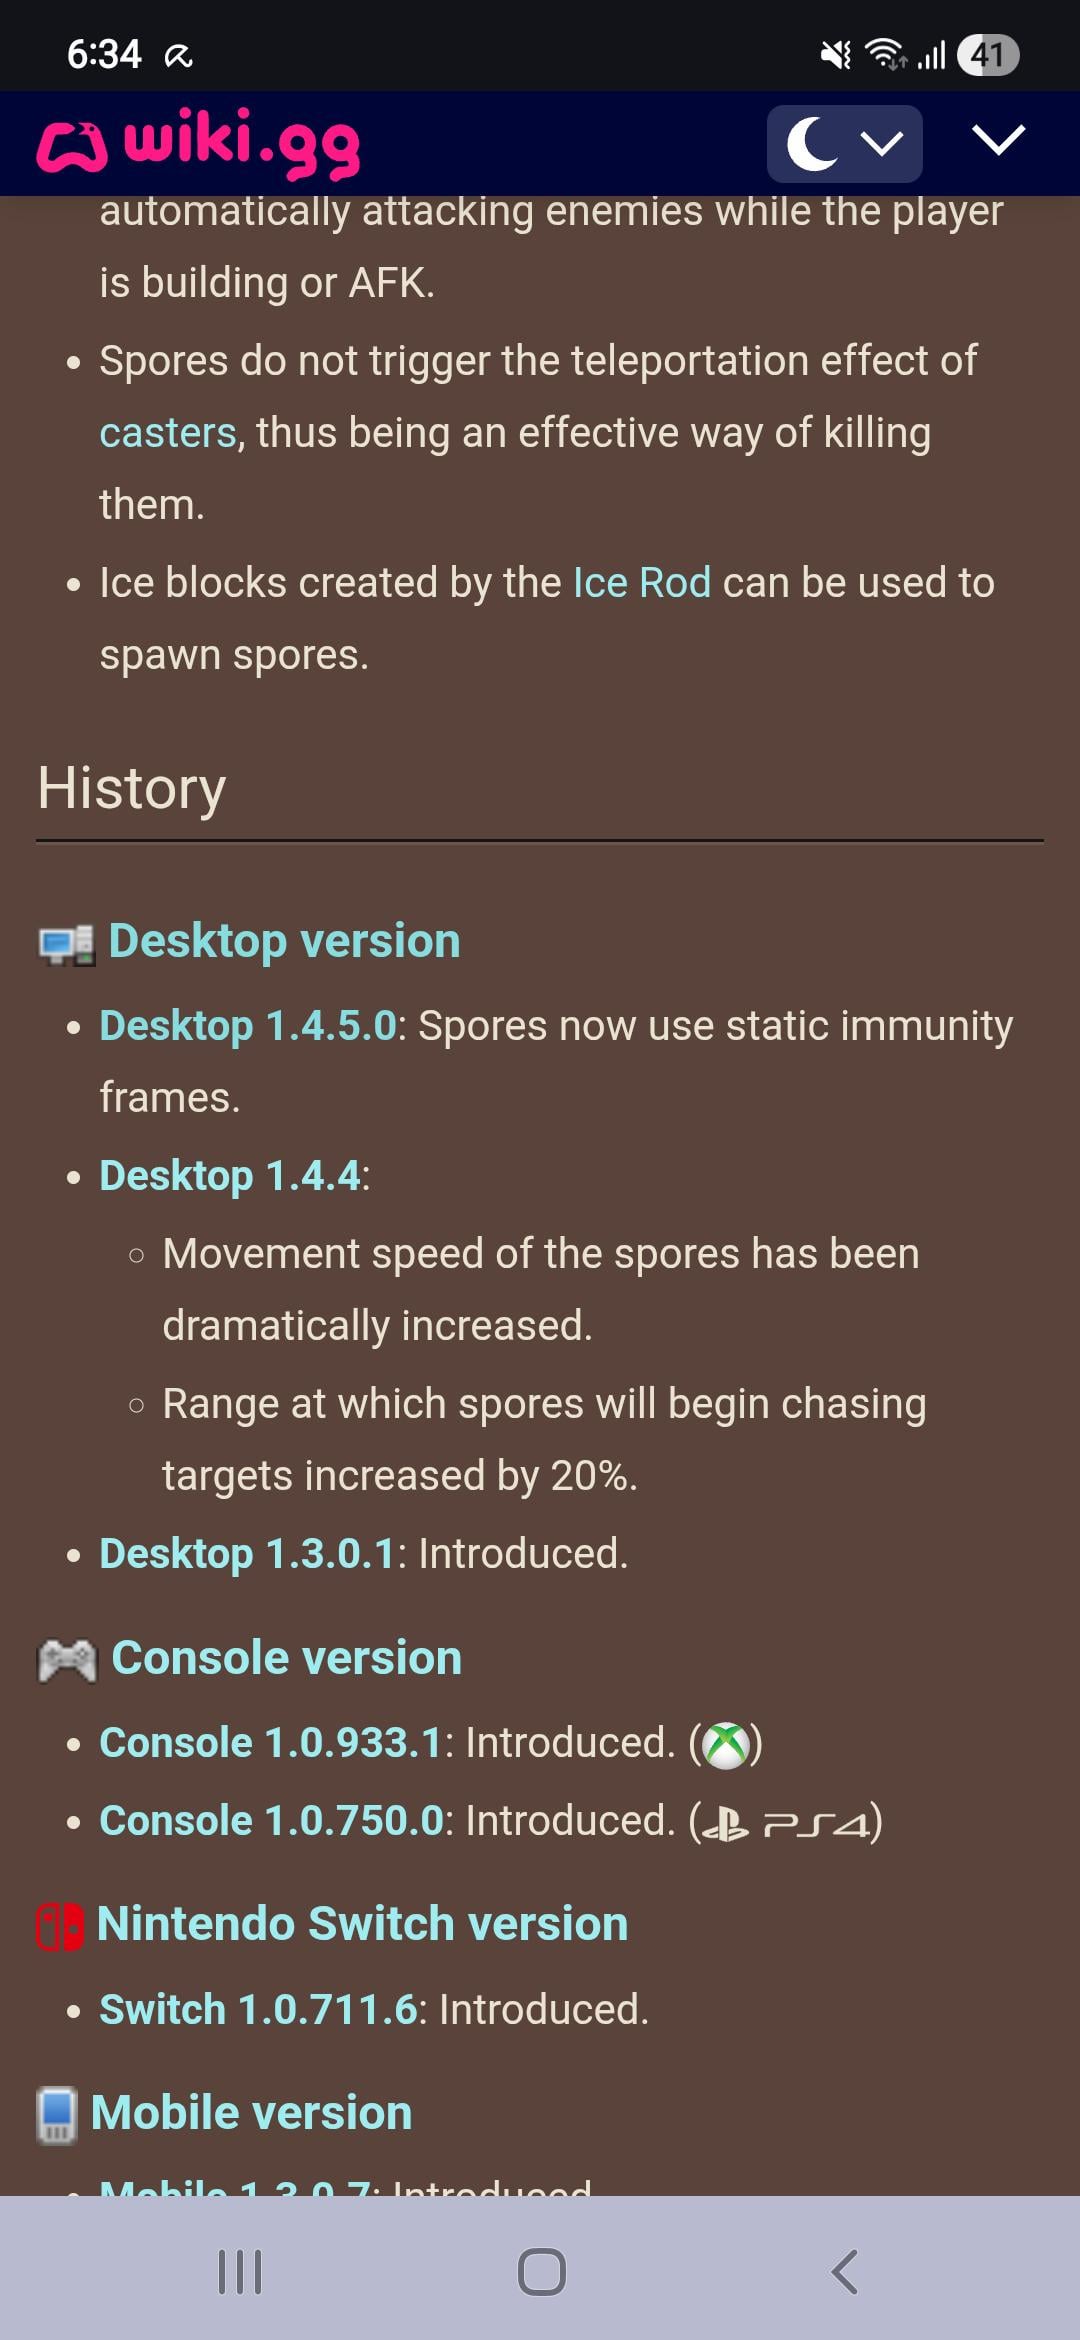The height and width of the screenshot is (2340, 1080).
Task: Open the casters link
Action: [168, 433]
